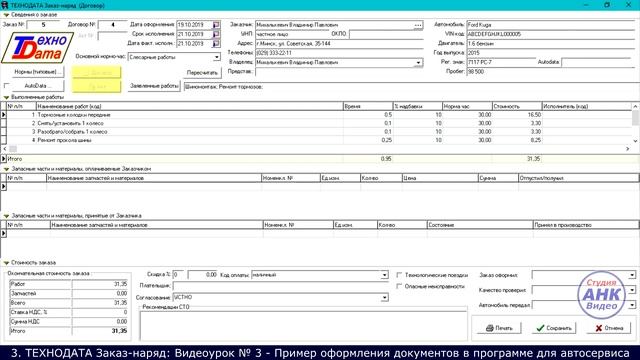This screenshot has width=640, height=360.
Task: Click lower yellow disabled button
Action: (x=97, y=86)
